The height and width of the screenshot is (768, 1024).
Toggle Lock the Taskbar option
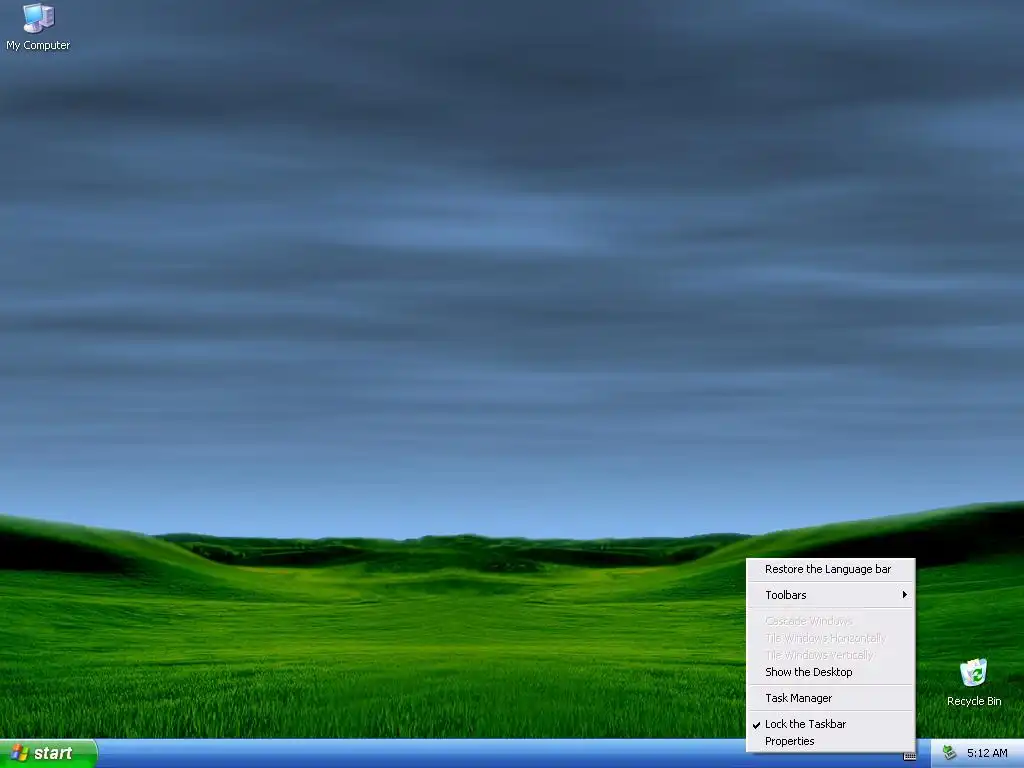click(831, 724)
